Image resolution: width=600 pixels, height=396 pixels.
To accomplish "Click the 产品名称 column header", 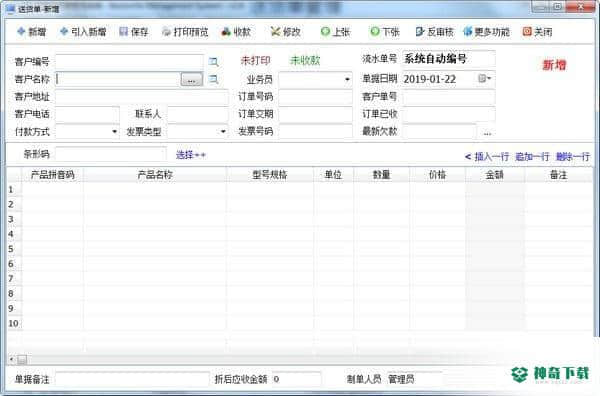I will point(155,175).
